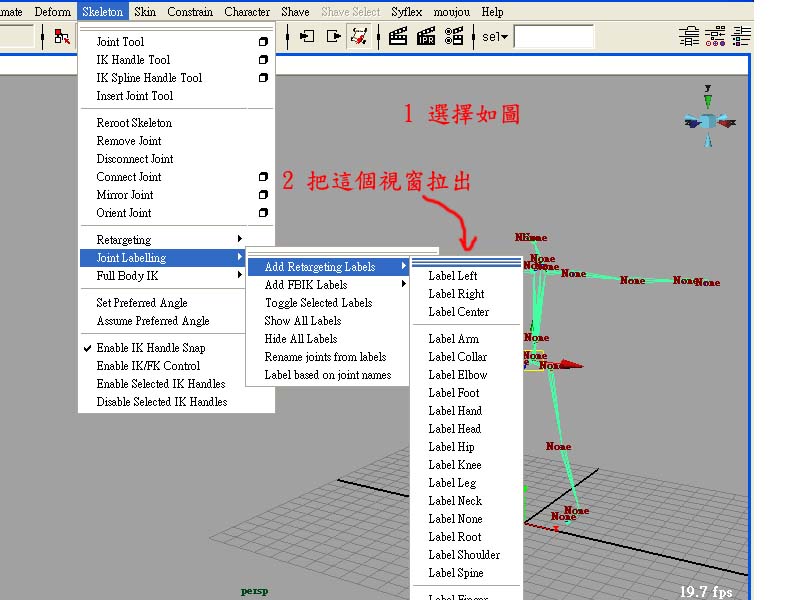Open Orient Joint option box
The height and width of the screenshot is (600, 800).
[x=263, y=212]
